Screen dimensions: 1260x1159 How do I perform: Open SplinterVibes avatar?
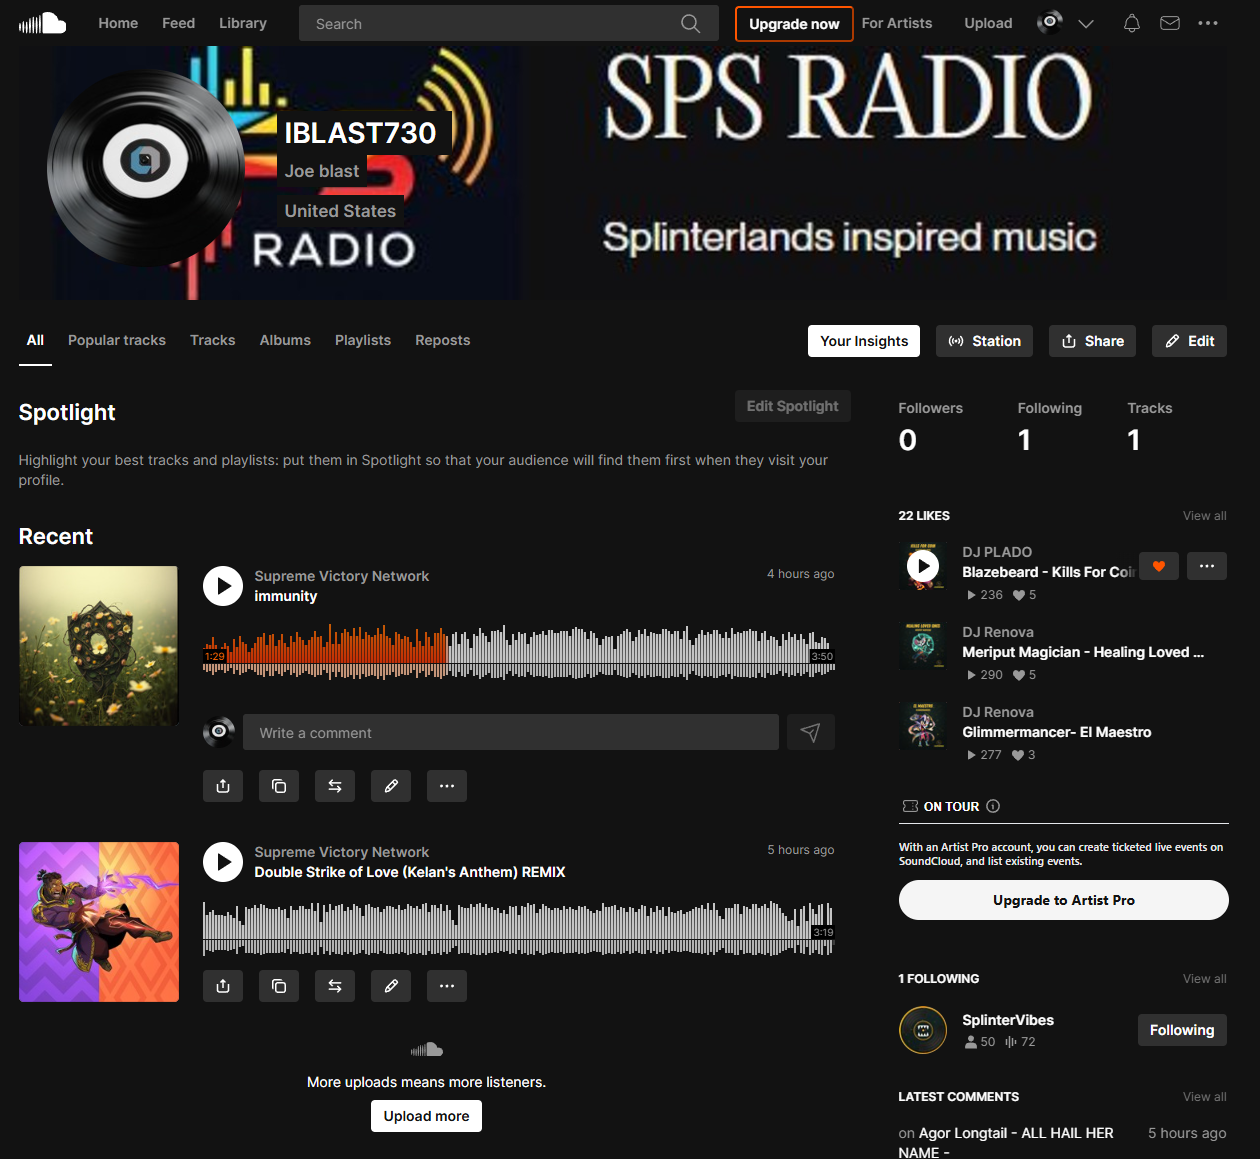[x=923, y=1030]
